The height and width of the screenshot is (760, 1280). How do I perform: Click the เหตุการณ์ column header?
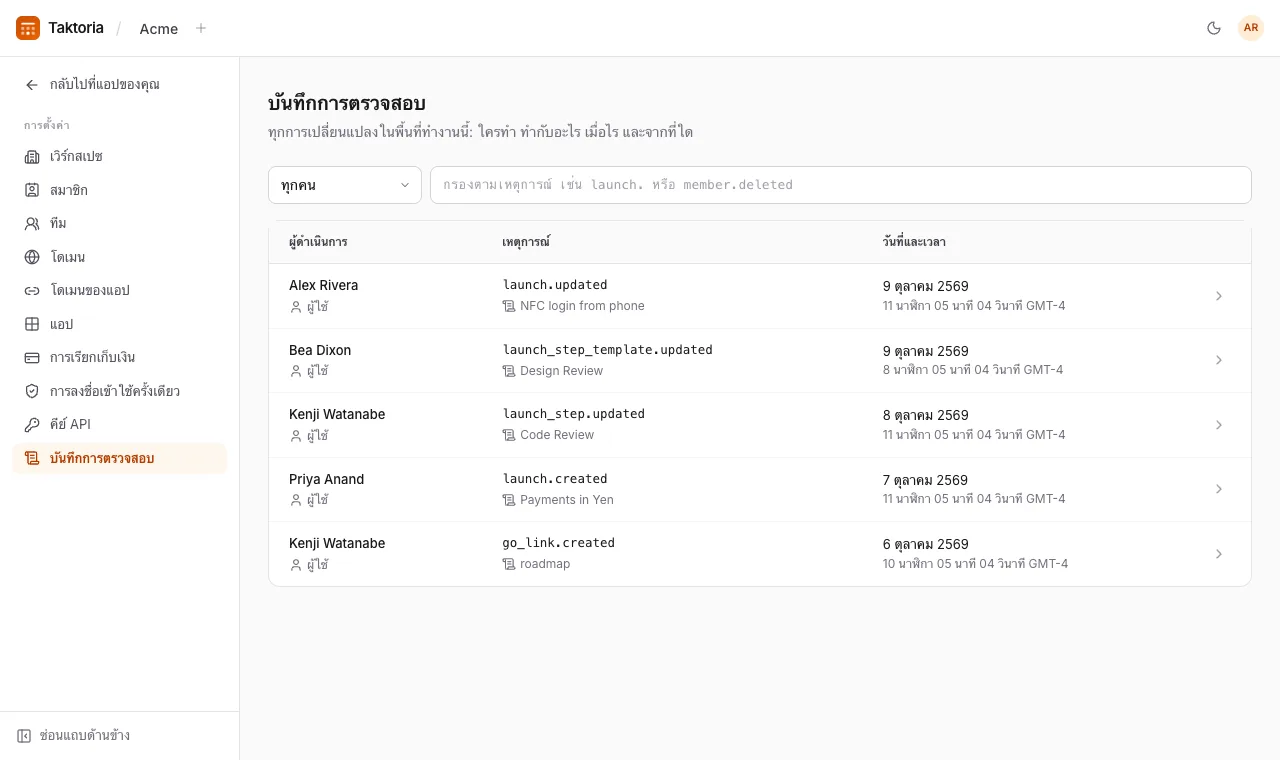pyautogui.click(x=526, y=242)
